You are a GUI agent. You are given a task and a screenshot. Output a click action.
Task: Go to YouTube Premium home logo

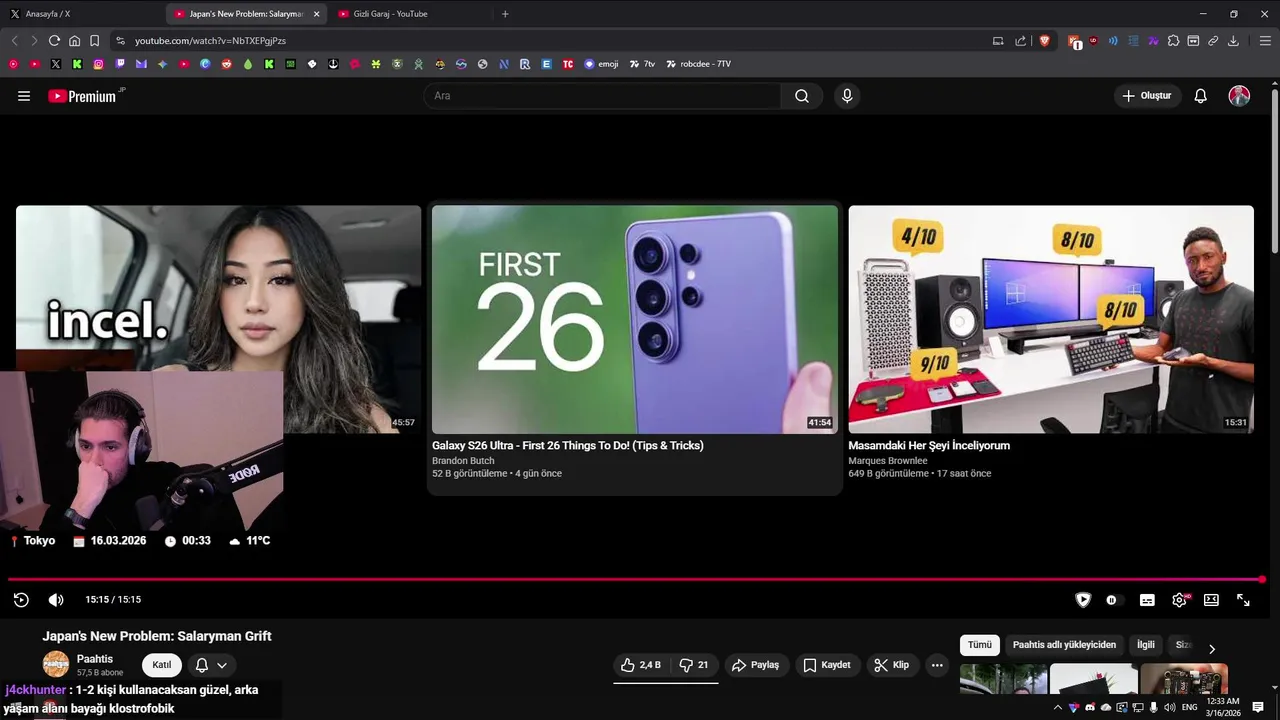(82, 96)
